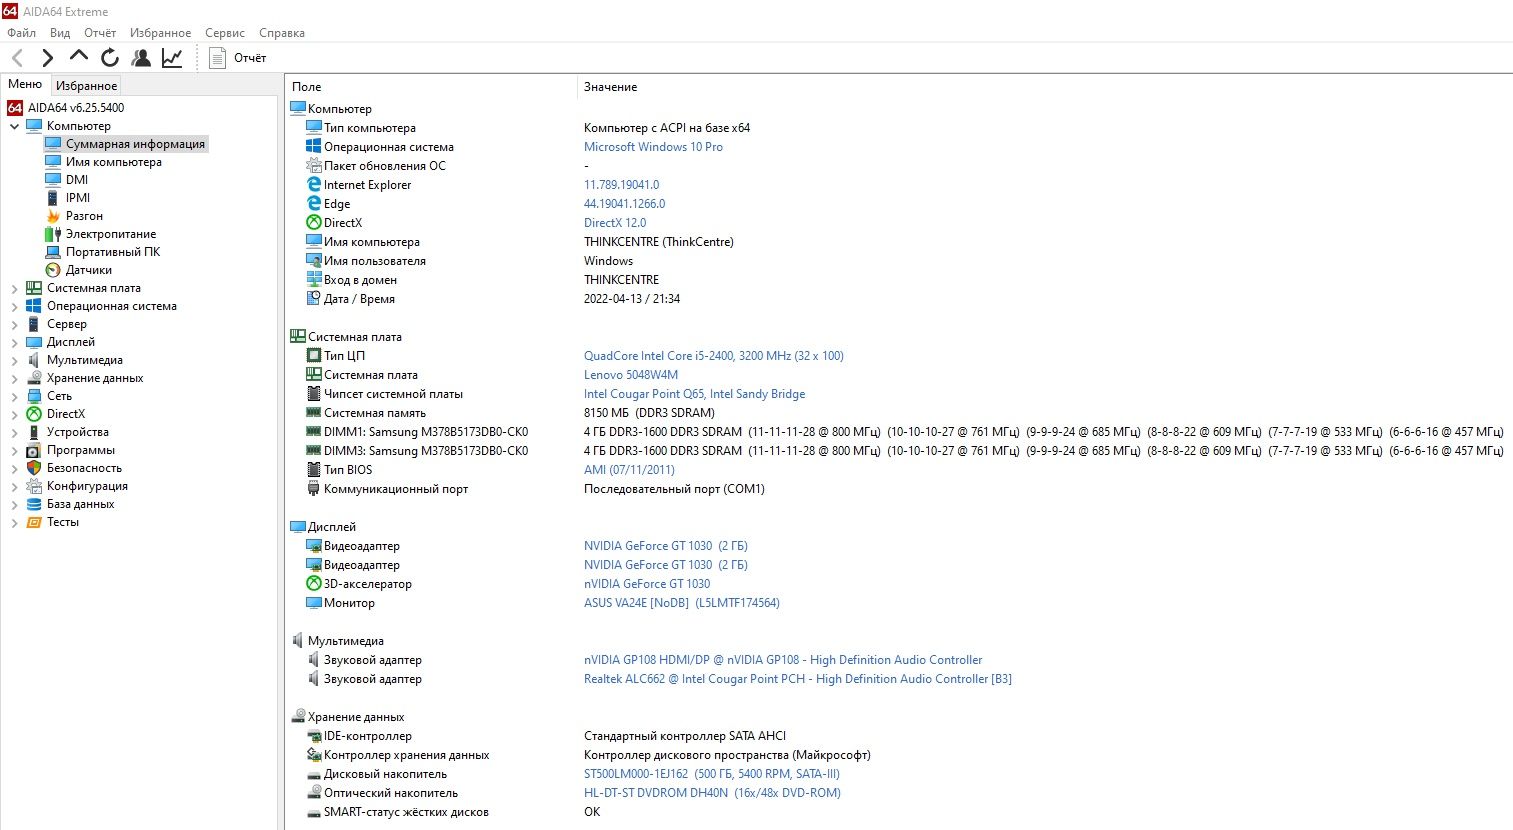The width and height of the screenshot is (1513, 830).
Task: Expand the Тесты tree node
Action: click(x=14, y=522)
